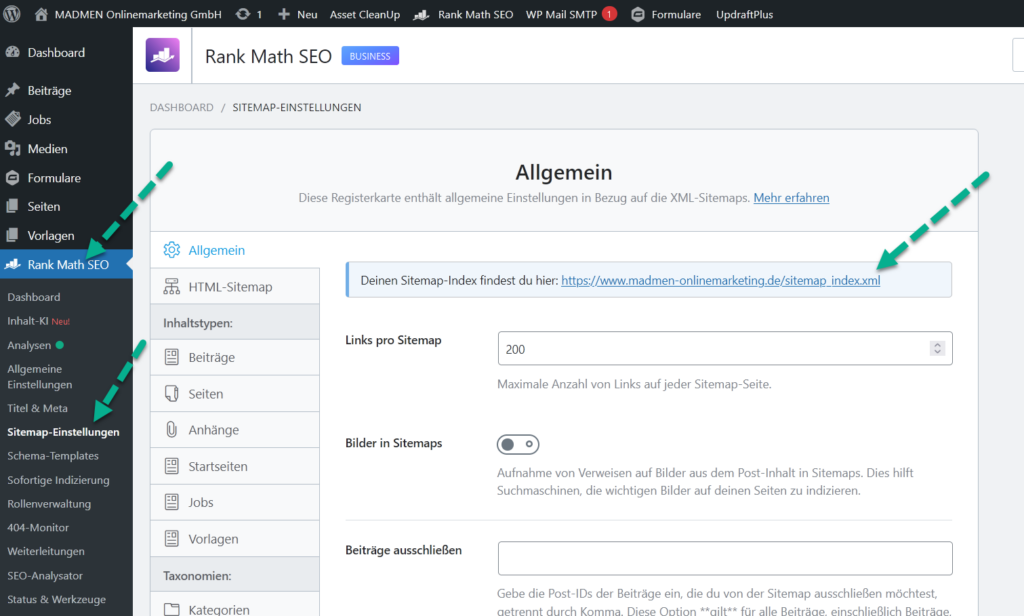Image resolution: width=1024 pixels, height=616 pixels.
Task: Open Asset CleanUp in admin bar
Action: pos(364,14)
